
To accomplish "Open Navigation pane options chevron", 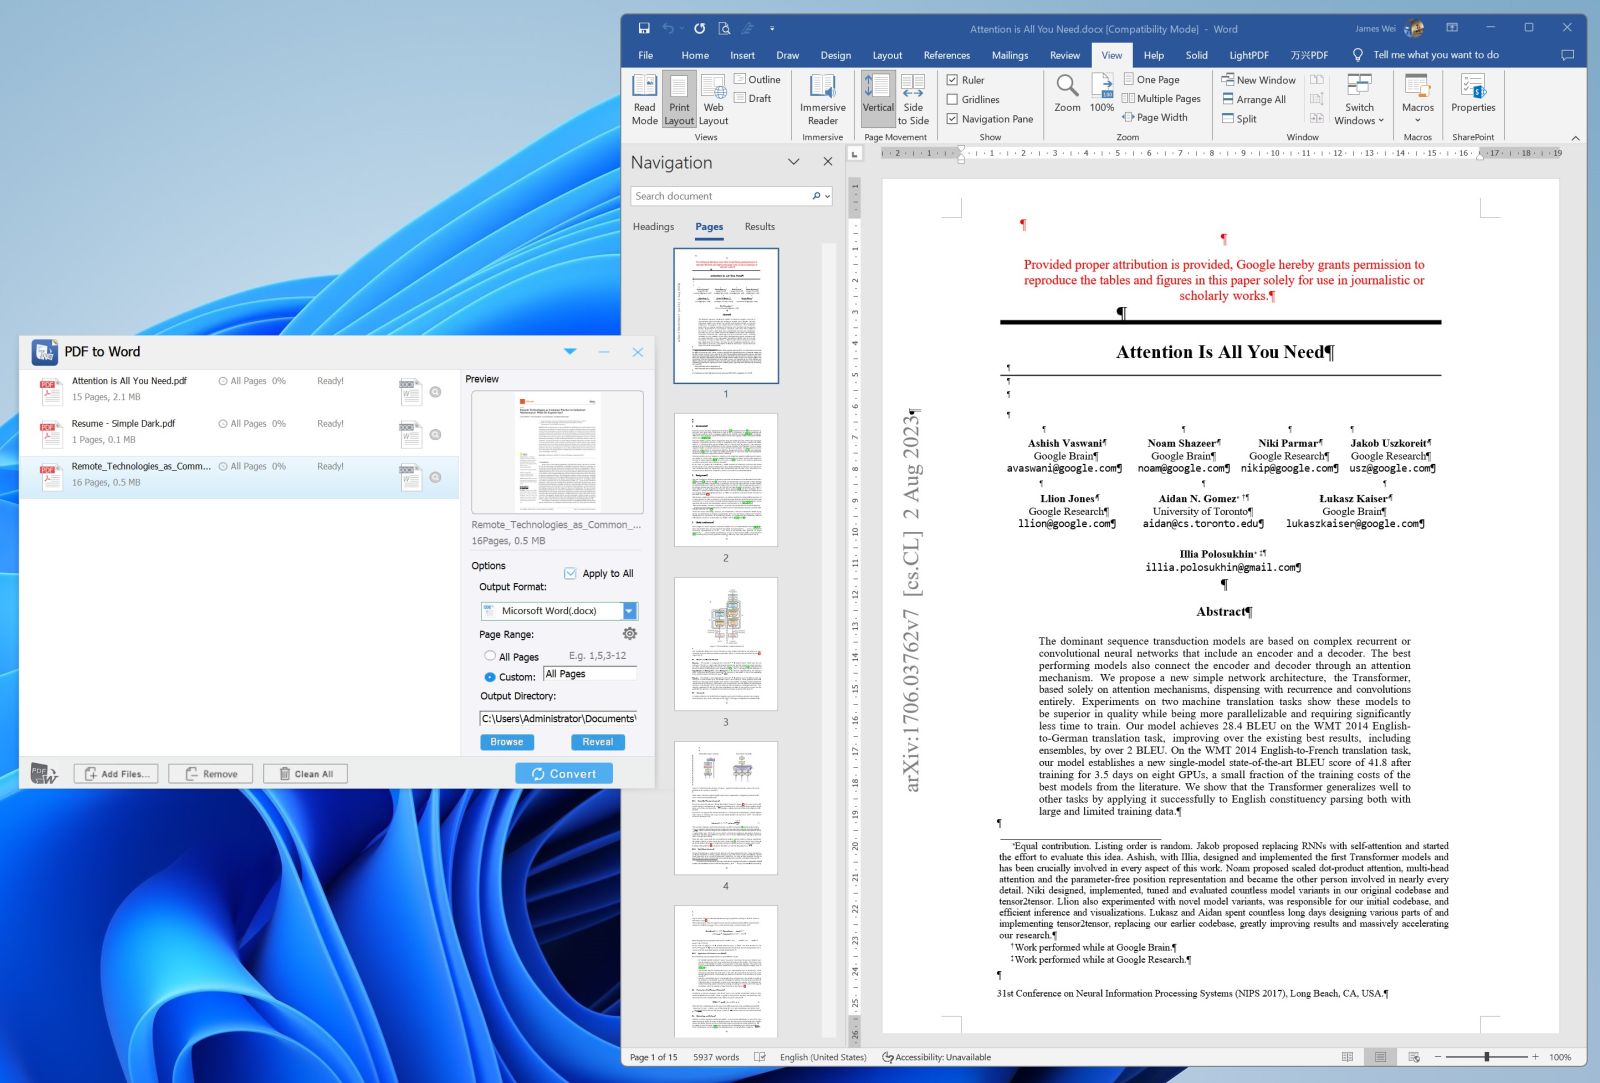I will pyautogui.click(x=793, y=162).
